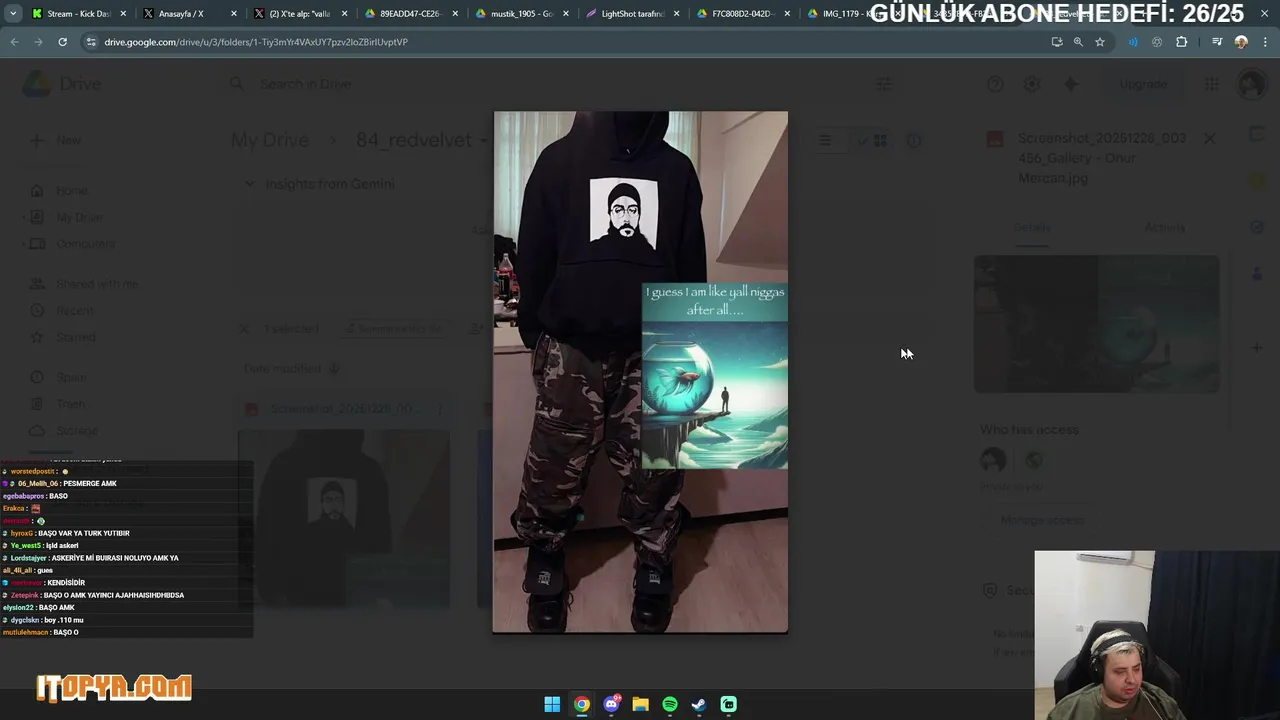Open the Gemini sparkle icon
This screenshot has height=720, width=1280.
pyautogui.click(x=1070, y=84)
